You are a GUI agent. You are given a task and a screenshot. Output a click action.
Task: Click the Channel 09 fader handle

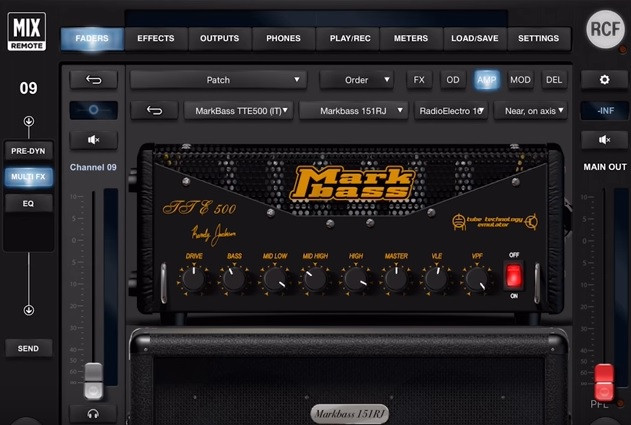[x=94, y=380]
